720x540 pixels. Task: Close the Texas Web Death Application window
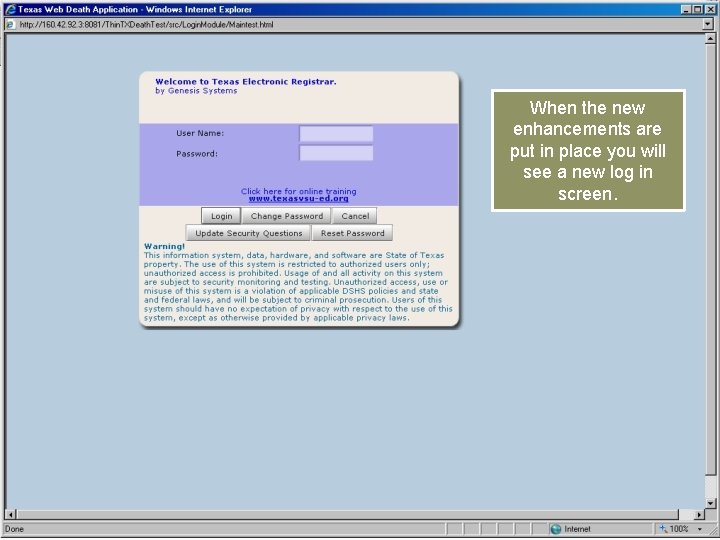tap(710, 9)
